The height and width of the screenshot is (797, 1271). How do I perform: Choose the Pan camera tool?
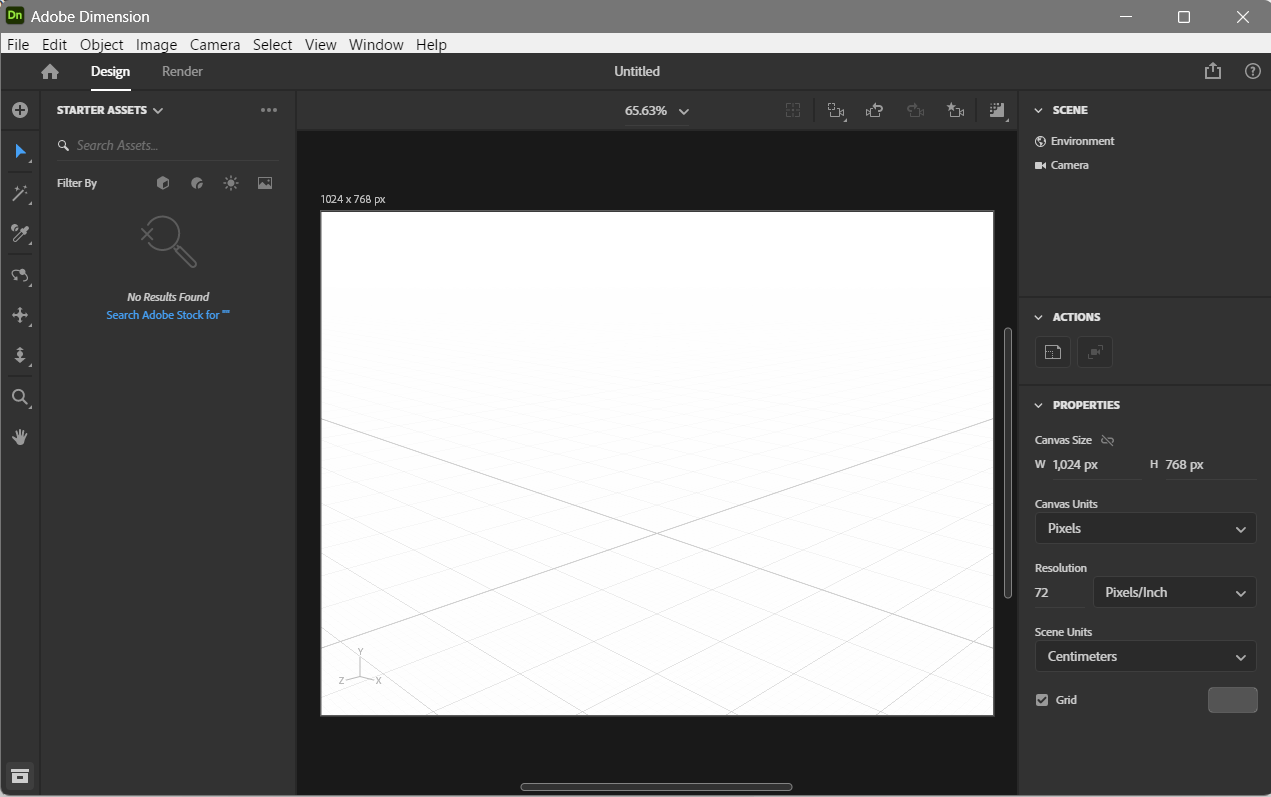click(20, 316)
